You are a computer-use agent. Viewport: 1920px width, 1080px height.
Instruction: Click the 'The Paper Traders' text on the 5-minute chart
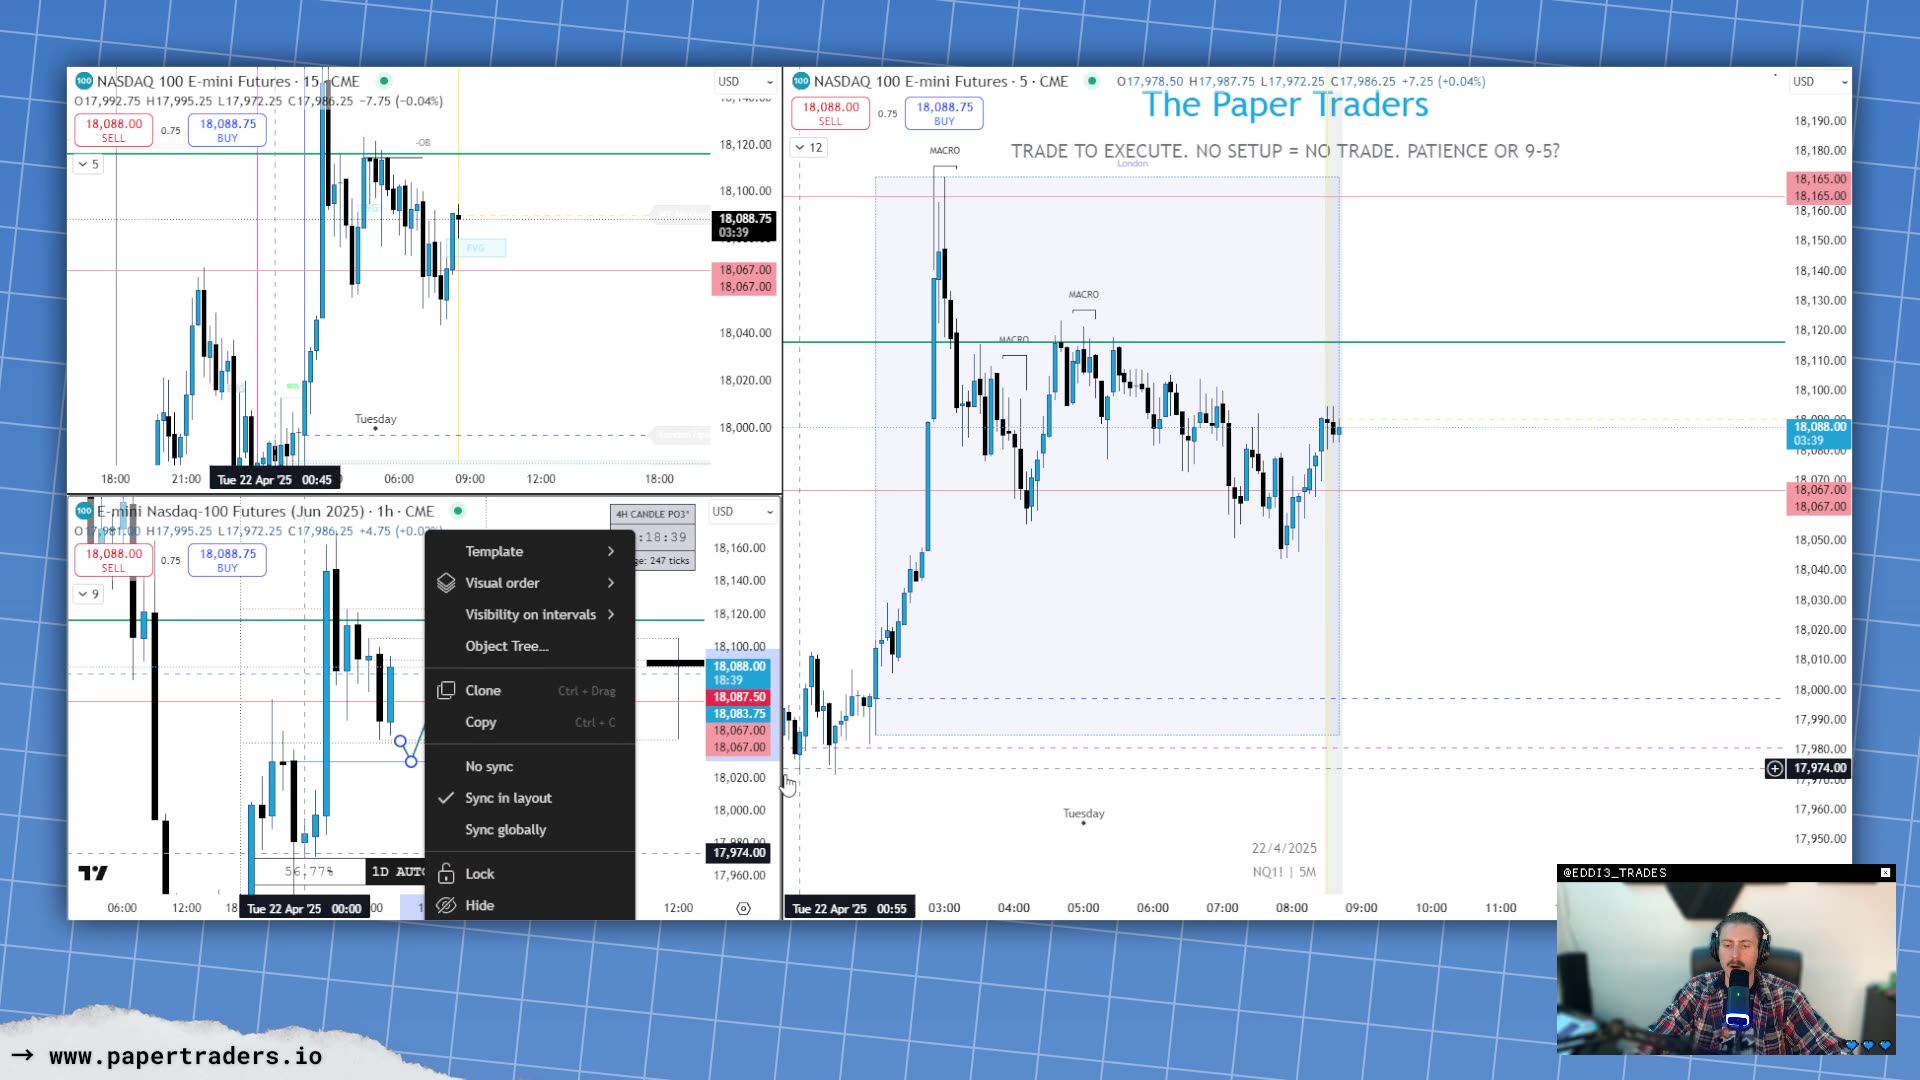tap(1285, 105)
